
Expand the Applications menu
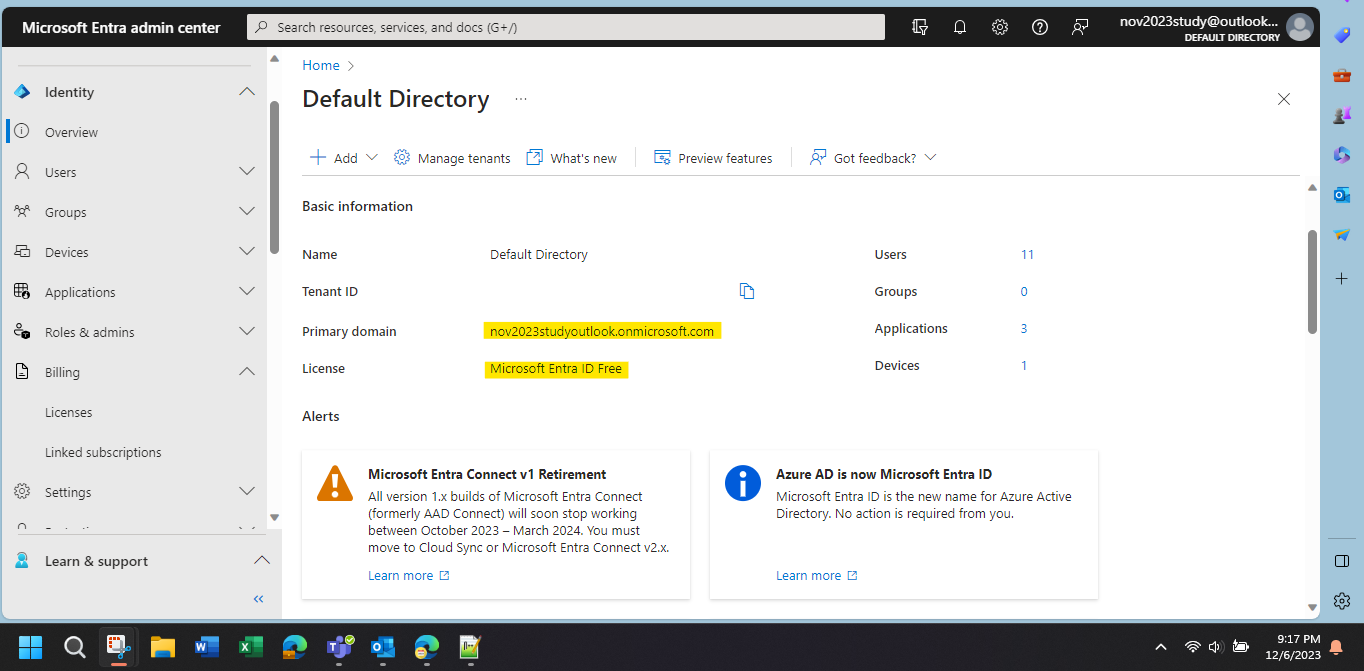247,292
